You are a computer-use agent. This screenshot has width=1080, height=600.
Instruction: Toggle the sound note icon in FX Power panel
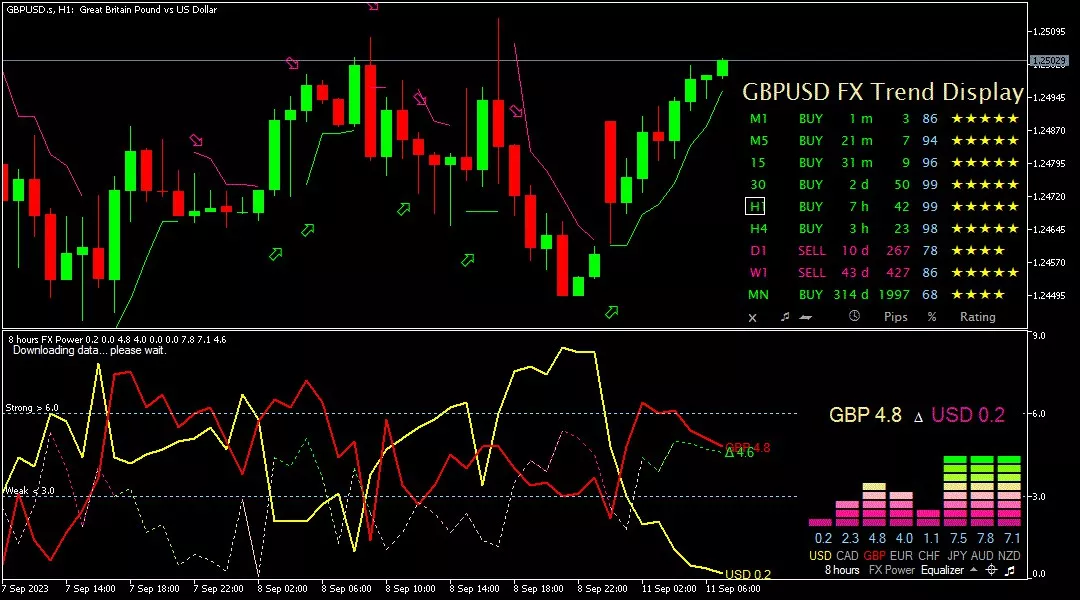1011,570
